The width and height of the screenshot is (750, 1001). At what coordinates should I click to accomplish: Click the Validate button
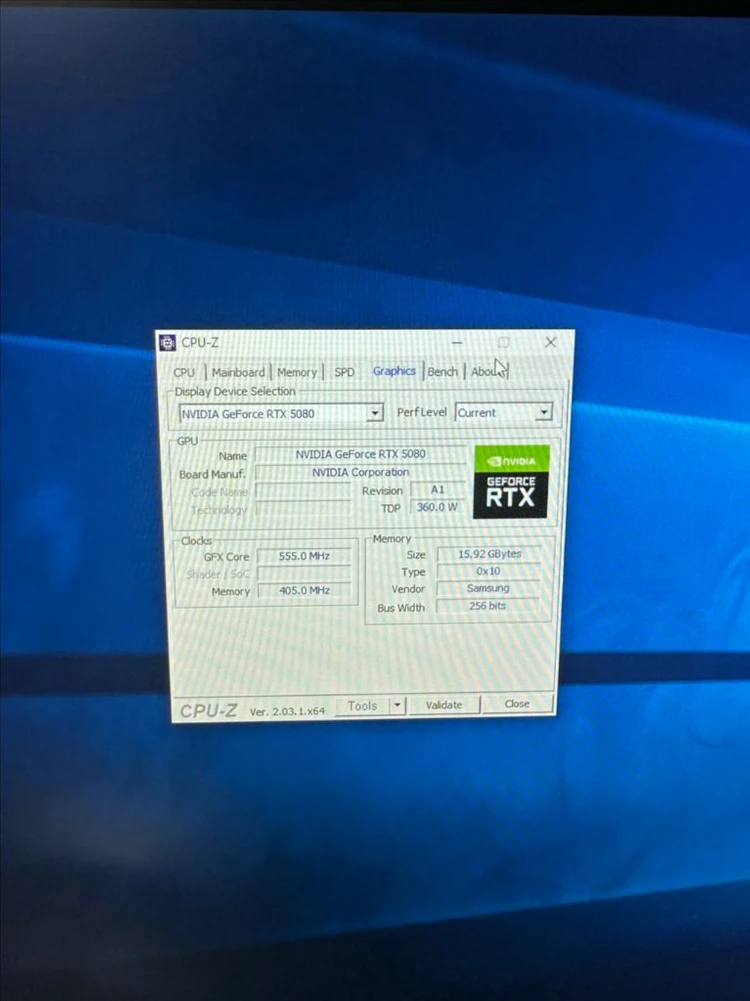pos(444,705)
